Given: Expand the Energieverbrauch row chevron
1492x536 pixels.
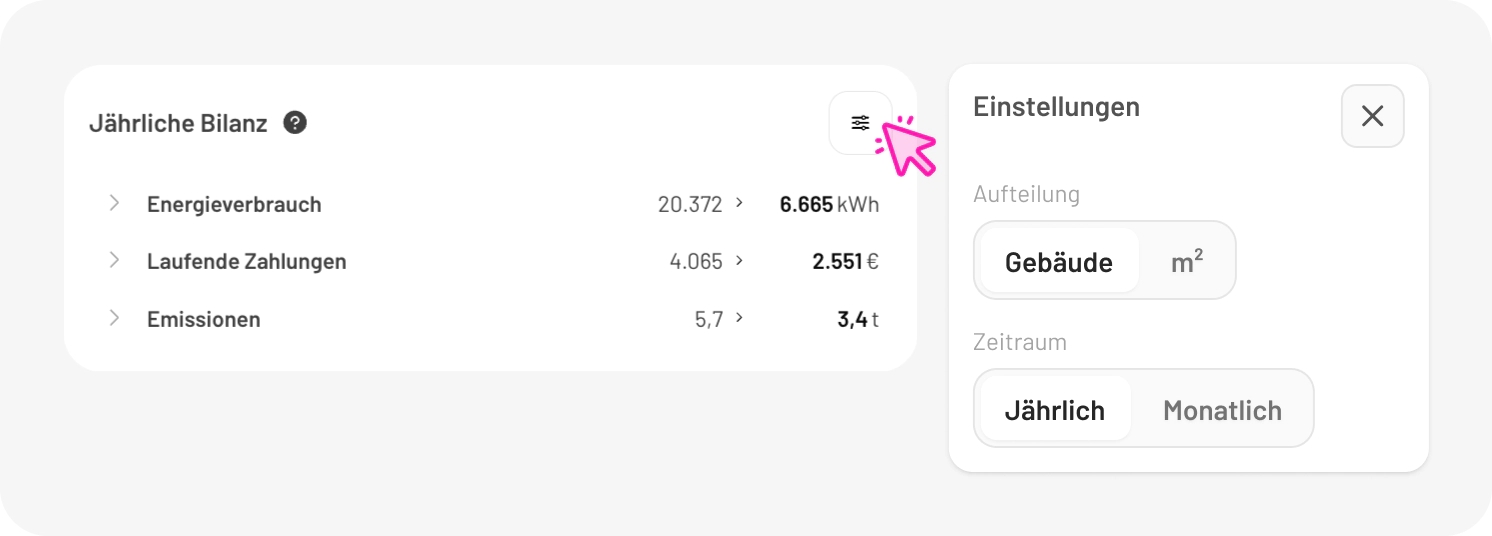Looking at the screenshot, I should coord(114,203).
